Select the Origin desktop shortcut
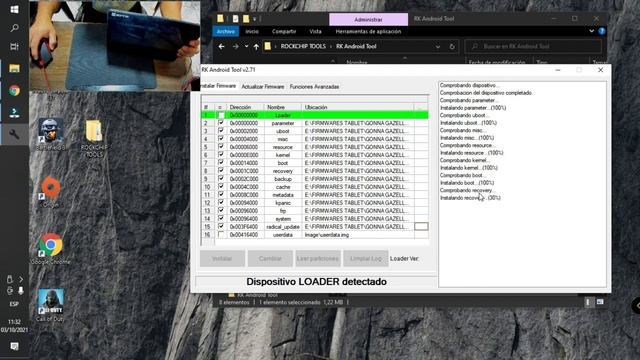The height and width of the screenshot is (360, 640). tap(51, 192)
